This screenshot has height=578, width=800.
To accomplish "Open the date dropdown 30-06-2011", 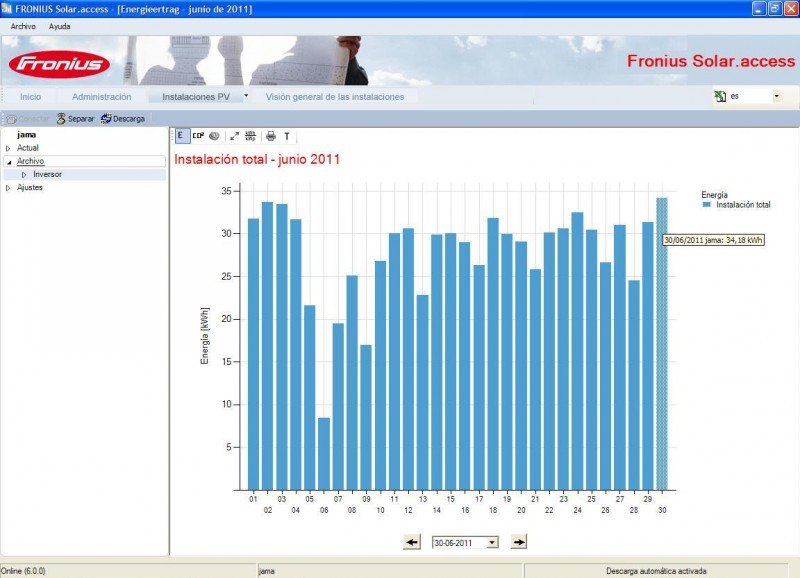I will coord(492,543).
